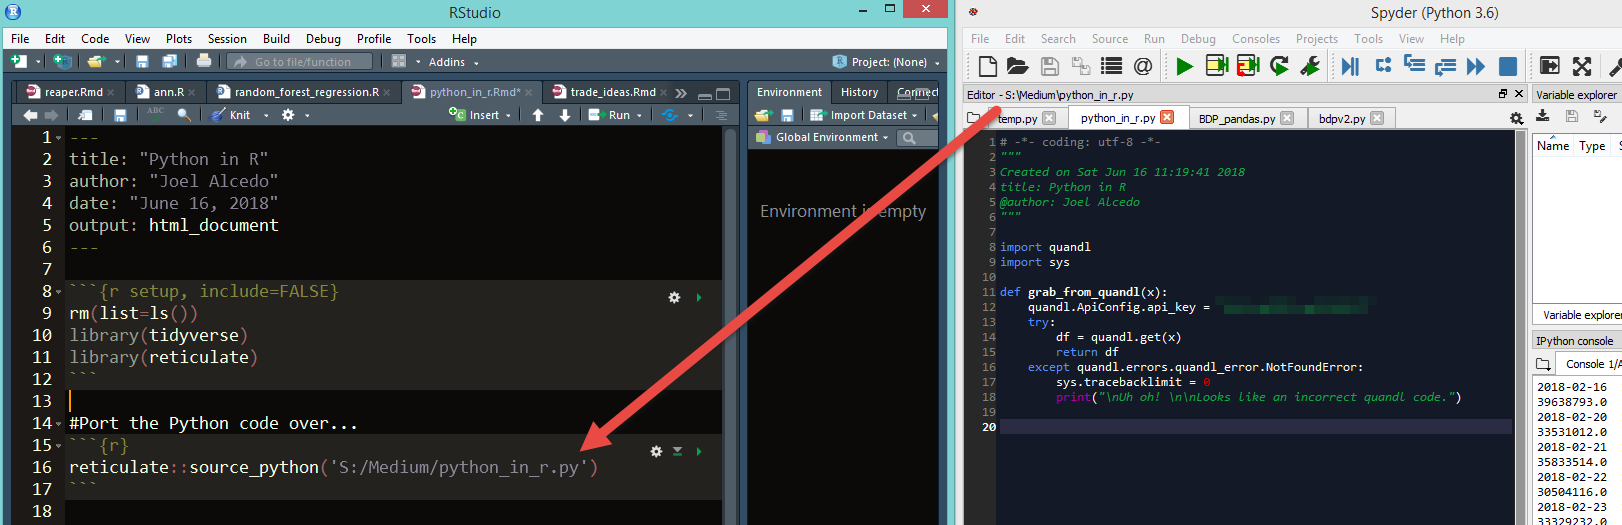Open Spyder file switcher list icon

1111,66
